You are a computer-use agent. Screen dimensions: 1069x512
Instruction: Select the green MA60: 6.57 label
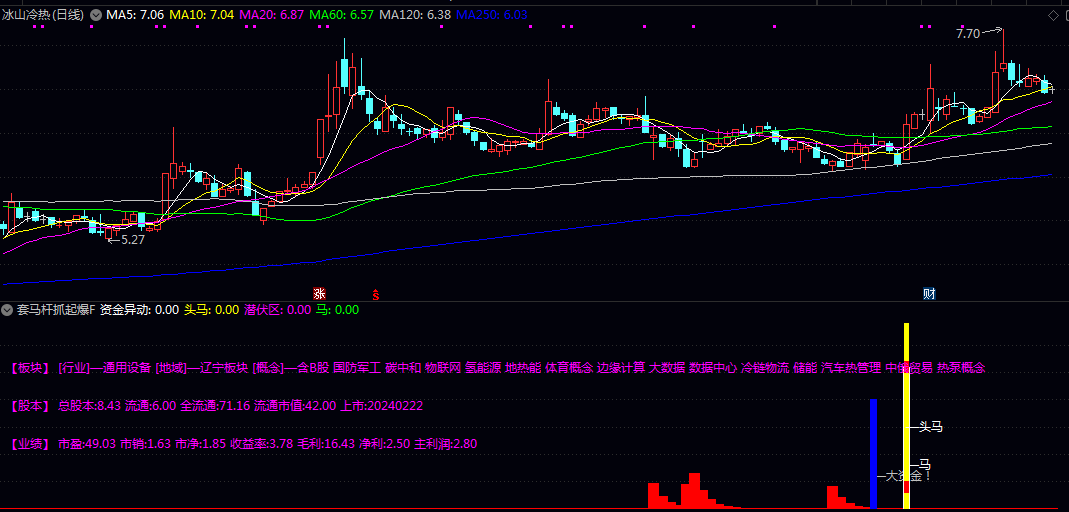(342, 15)
